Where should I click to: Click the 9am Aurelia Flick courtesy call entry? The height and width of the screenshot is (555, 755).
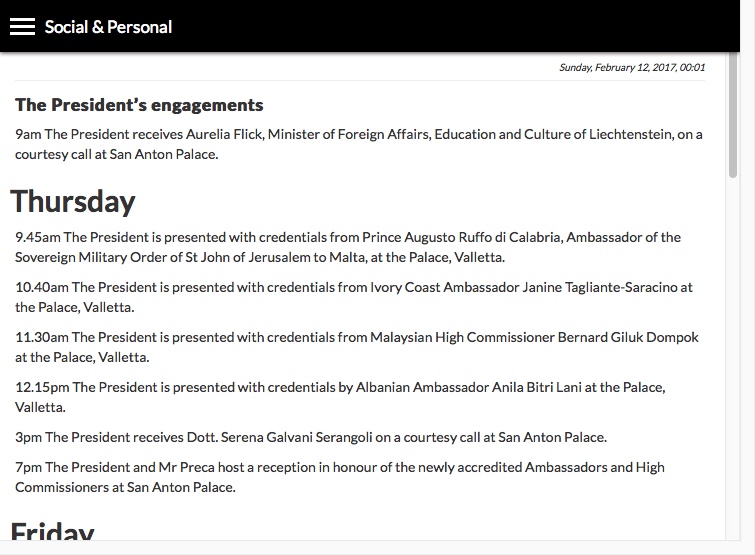tap(359, 144)
